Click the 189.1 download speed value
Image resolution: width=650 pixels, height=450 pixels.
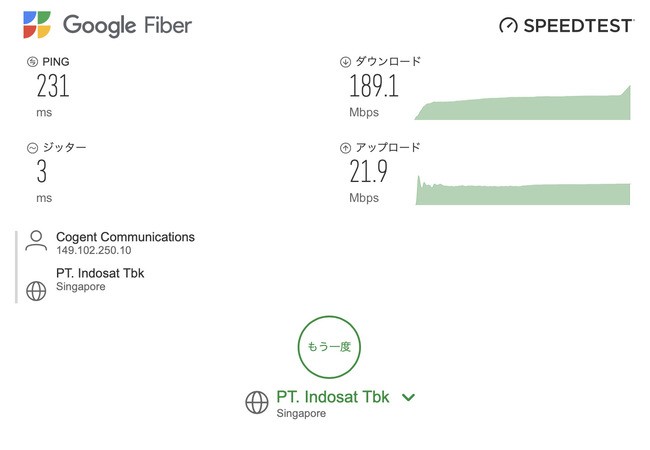click(374, 87)
